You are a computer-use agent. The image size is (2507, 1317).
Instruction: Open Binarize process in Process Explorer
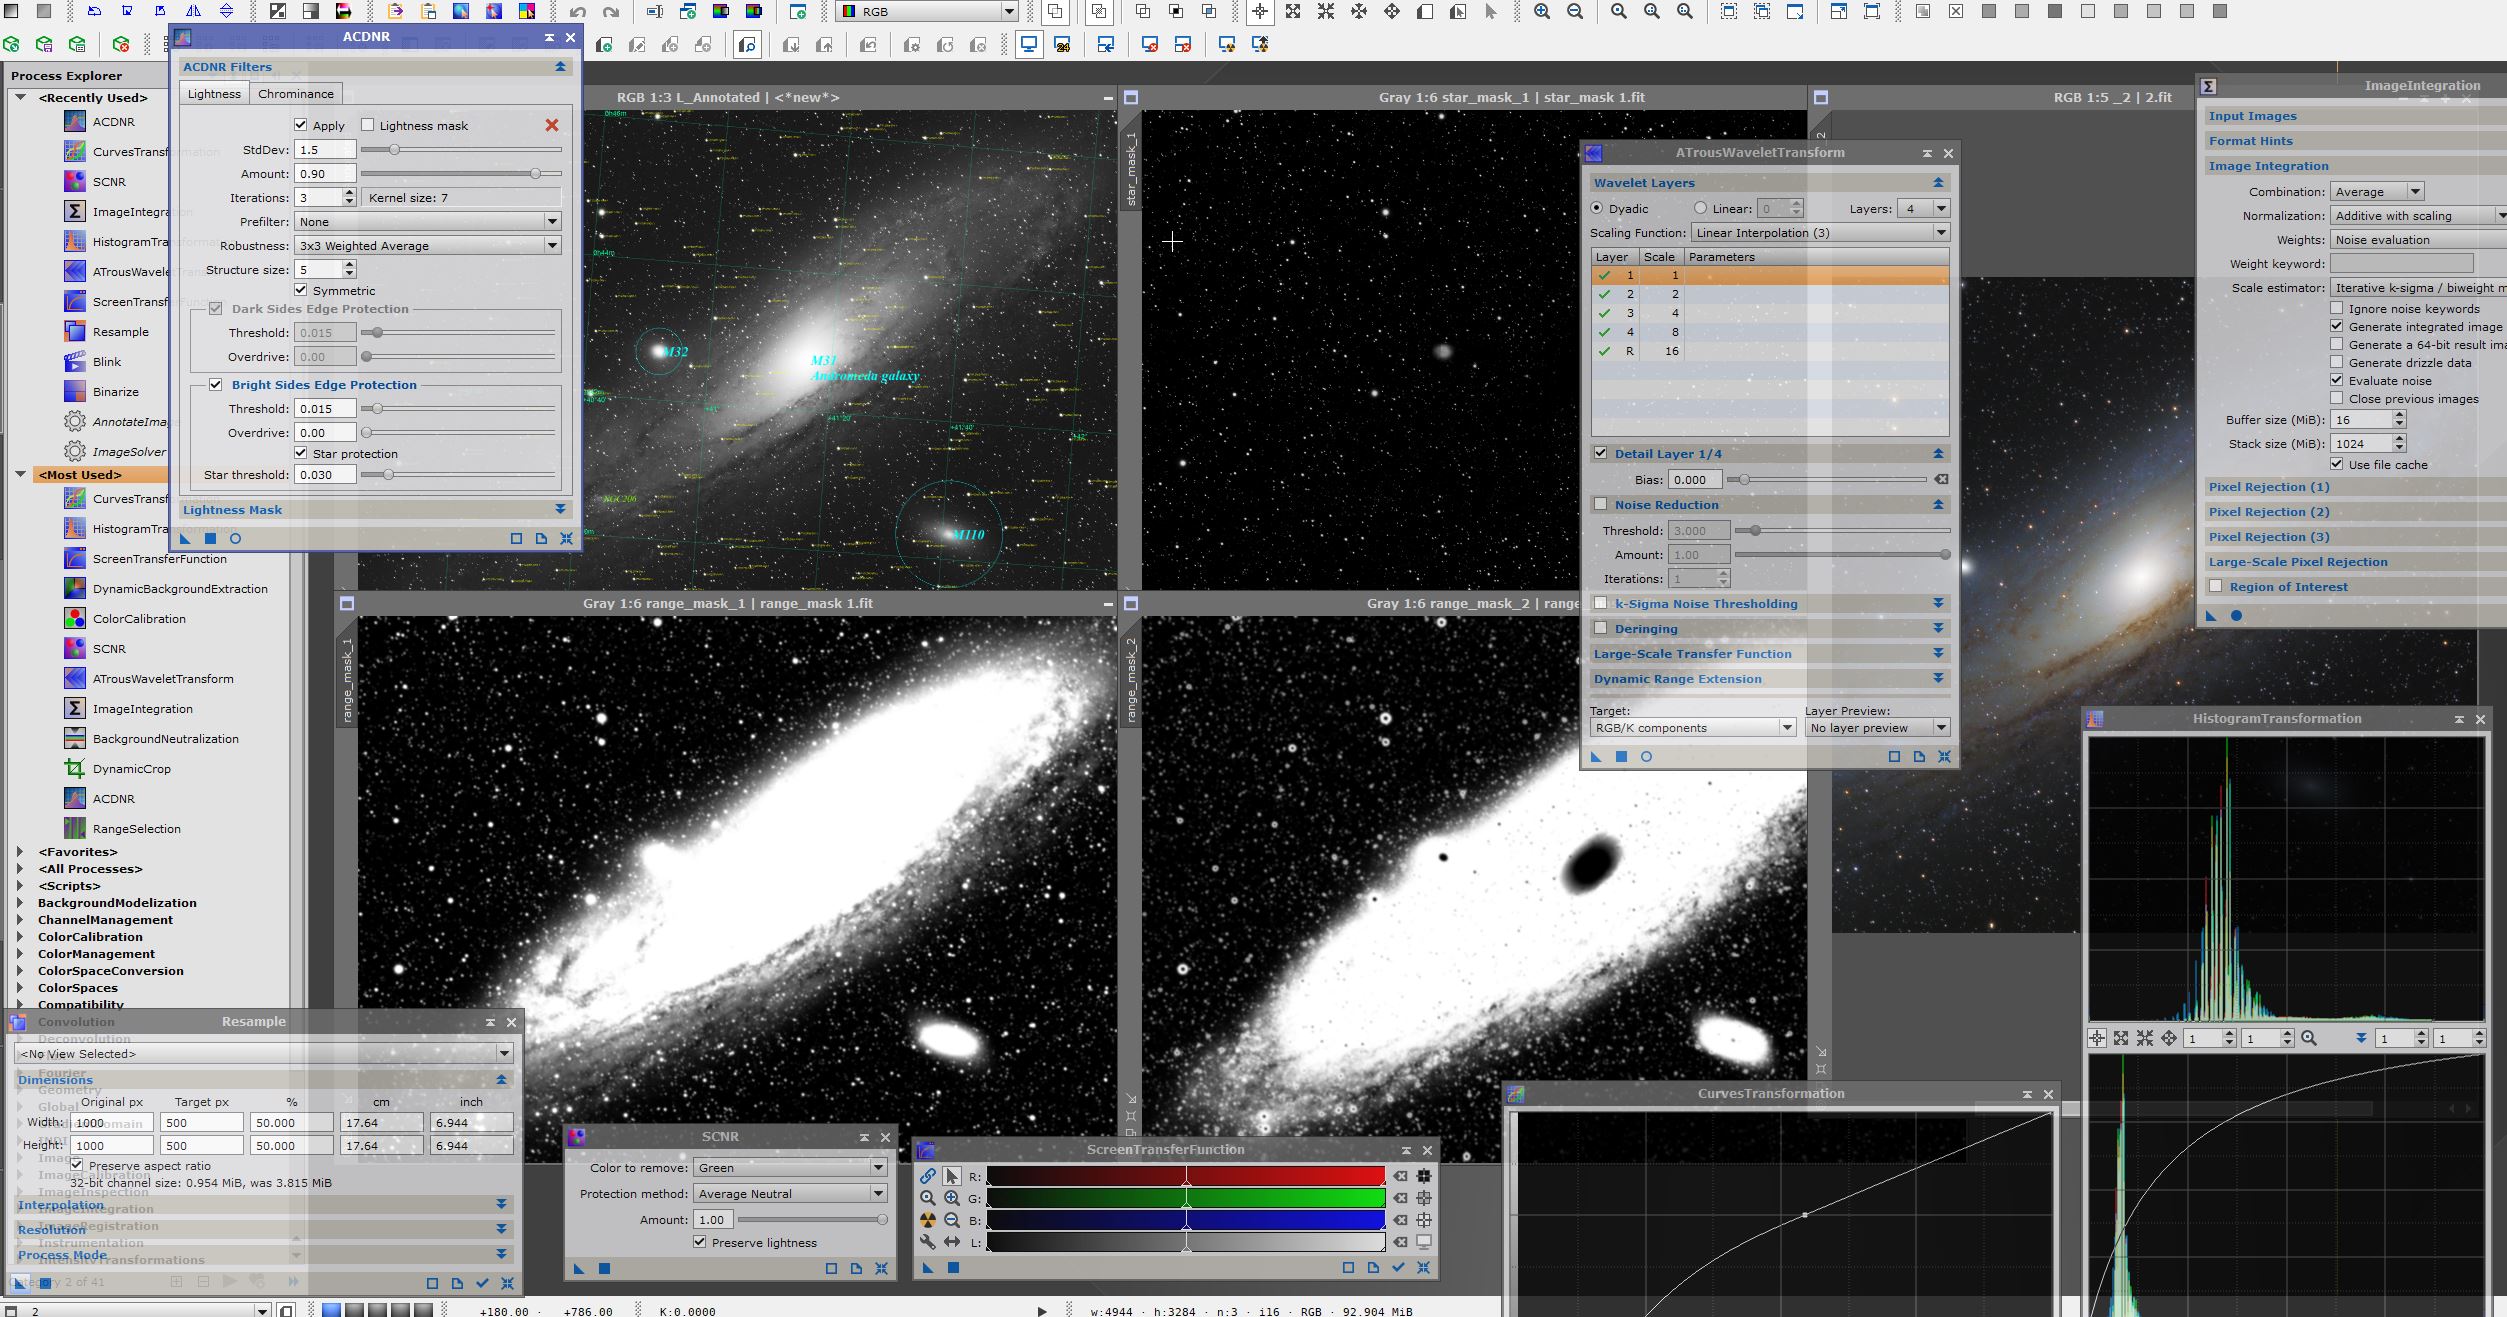[115, 392]
